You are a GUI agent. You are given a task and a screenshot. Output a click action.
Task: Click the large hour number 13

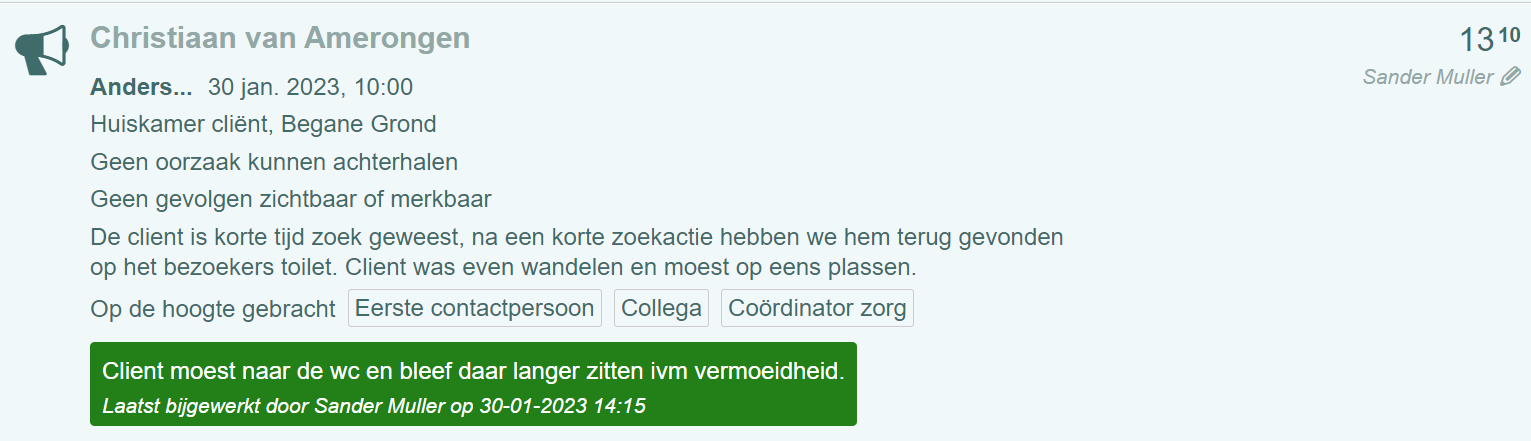1476,41
